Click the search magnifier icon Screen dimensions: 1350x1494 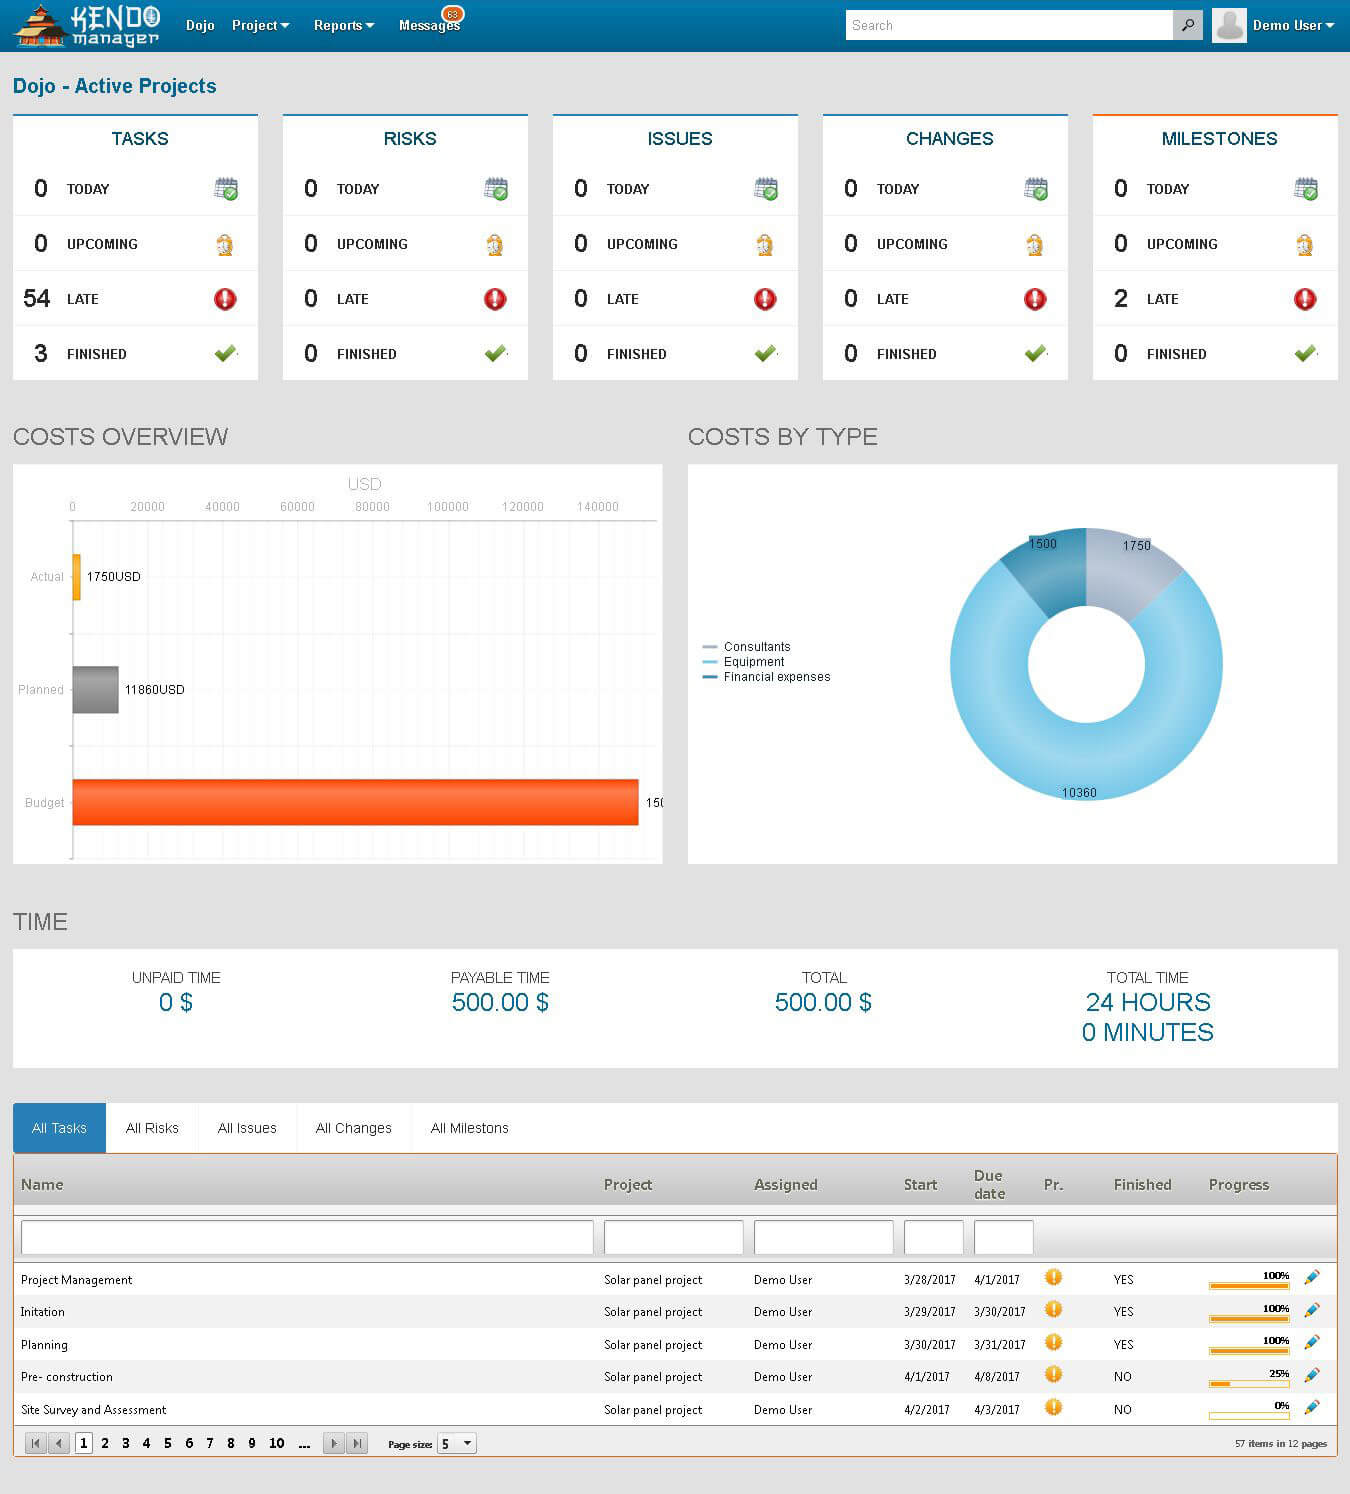(x=1187, y=25)
